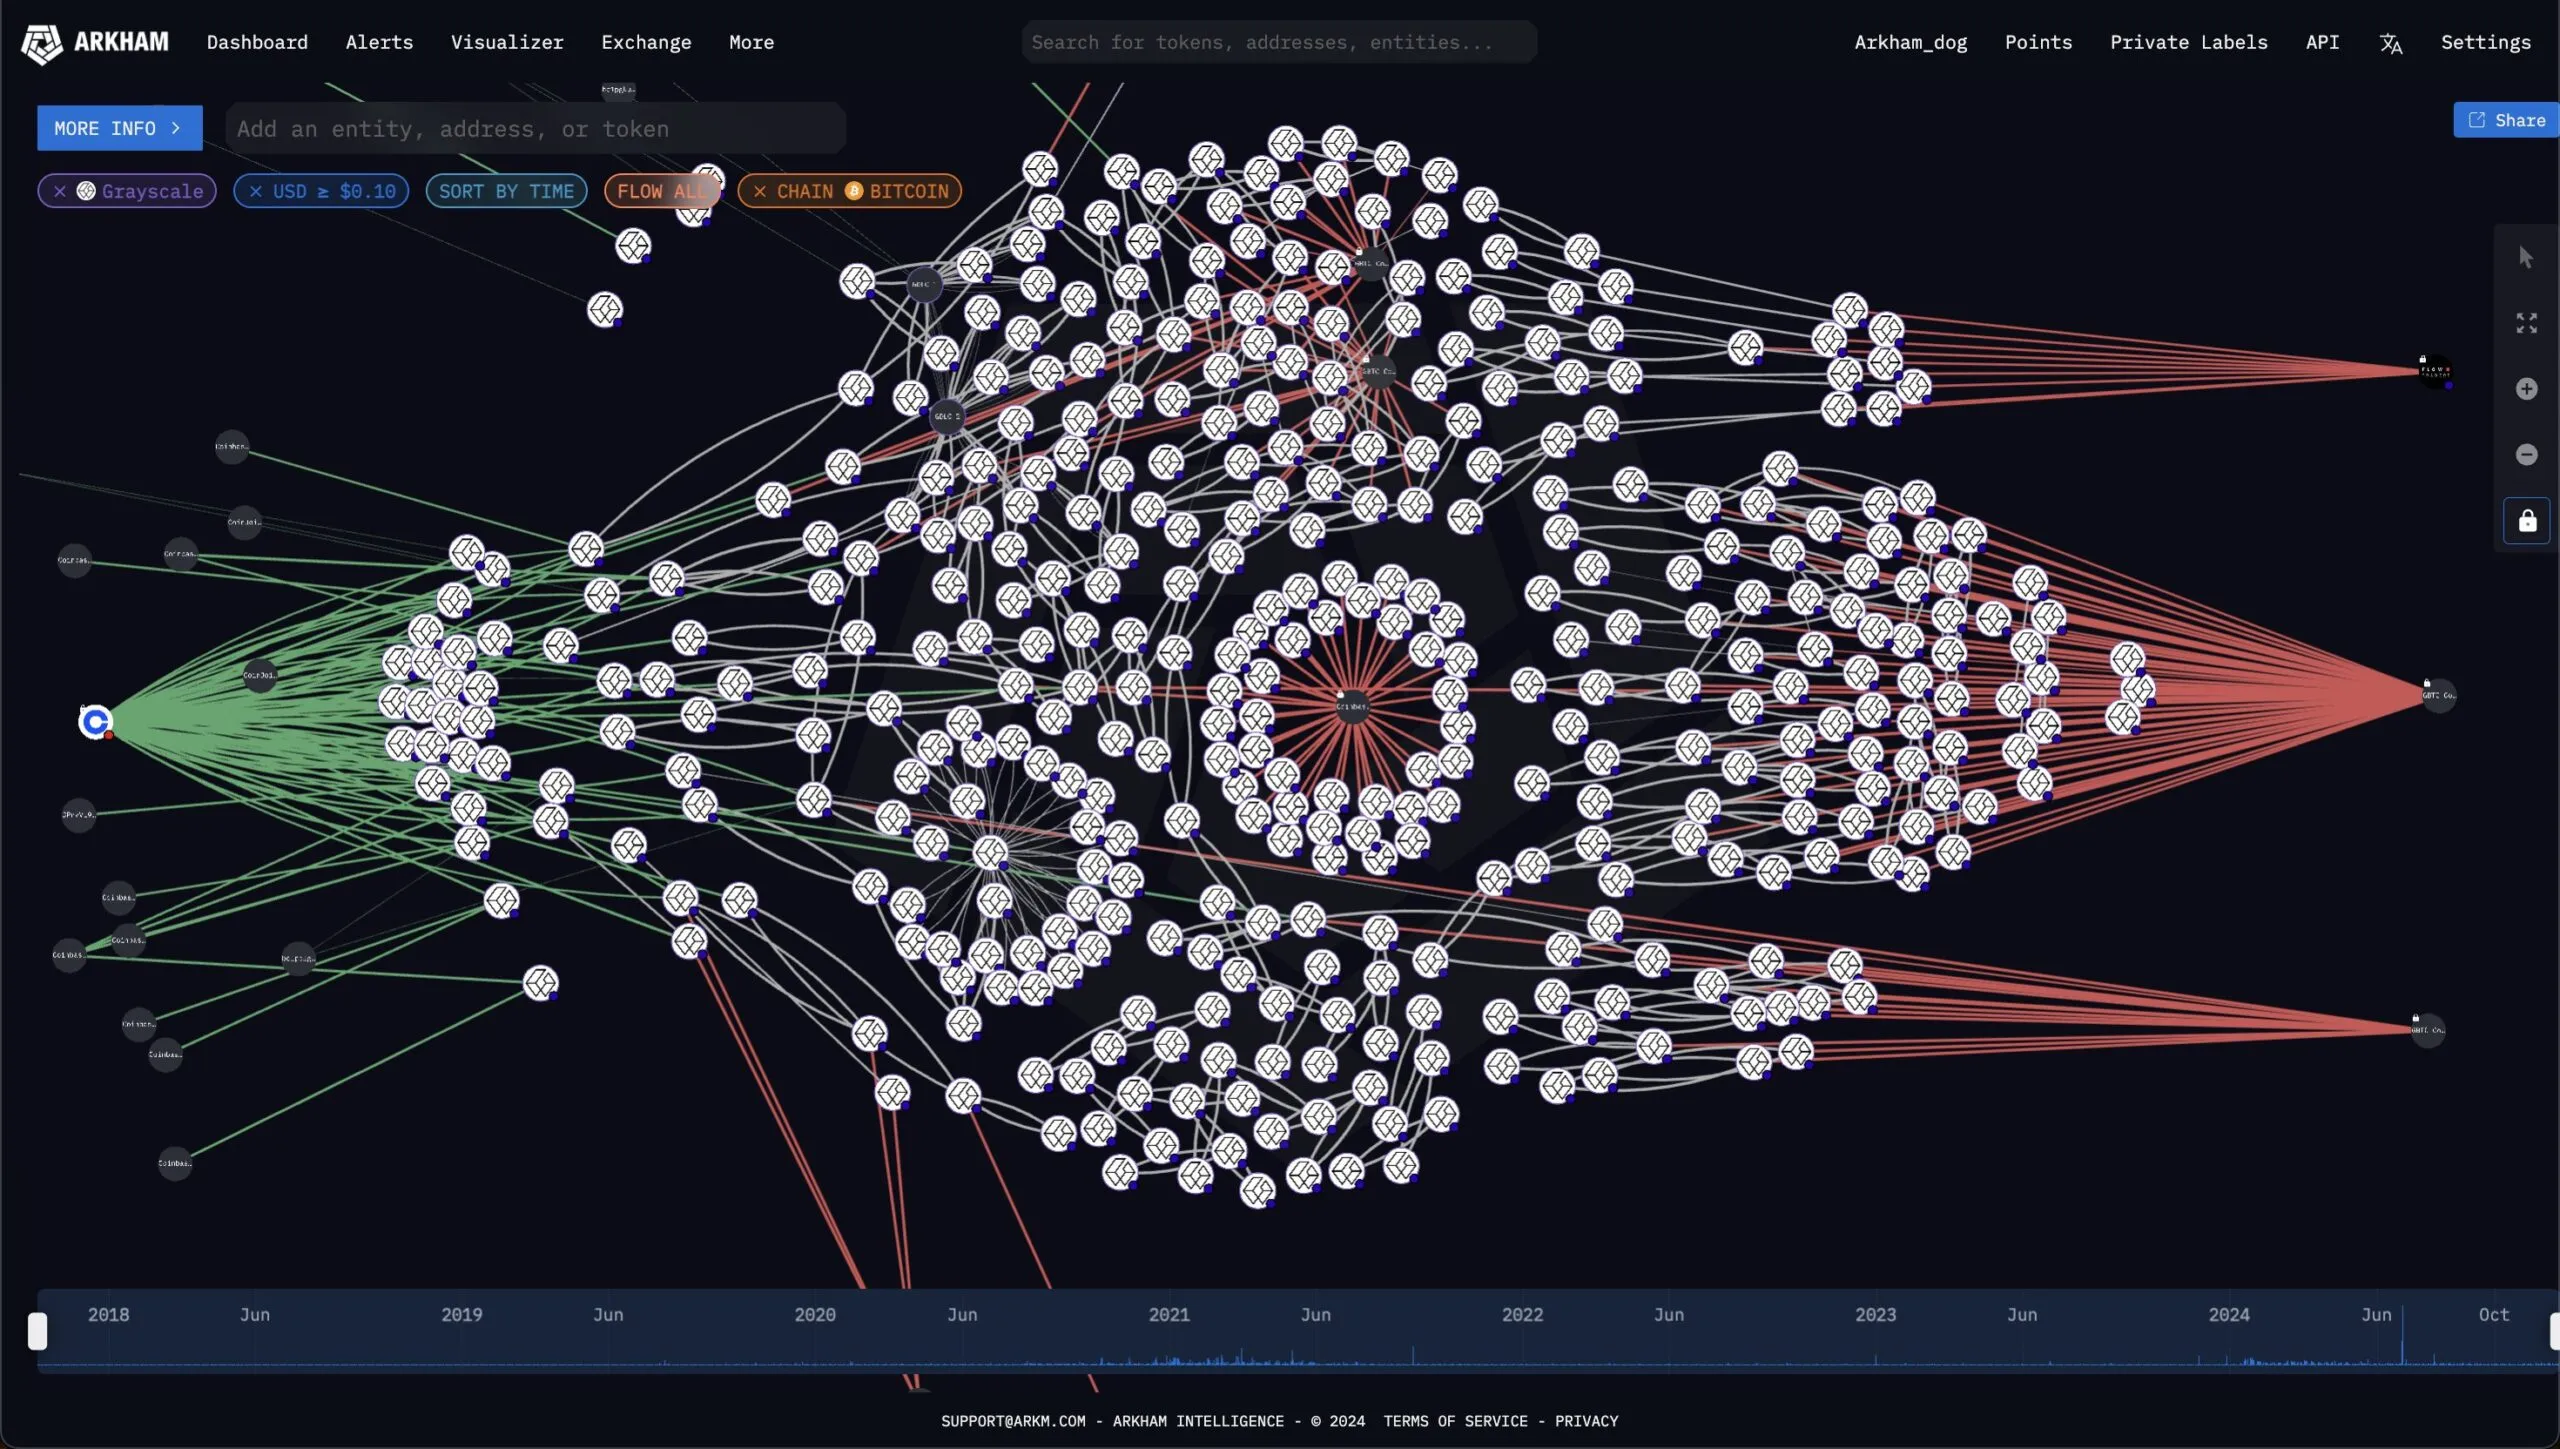Go to the Alerts page

(x=379, y=42)
